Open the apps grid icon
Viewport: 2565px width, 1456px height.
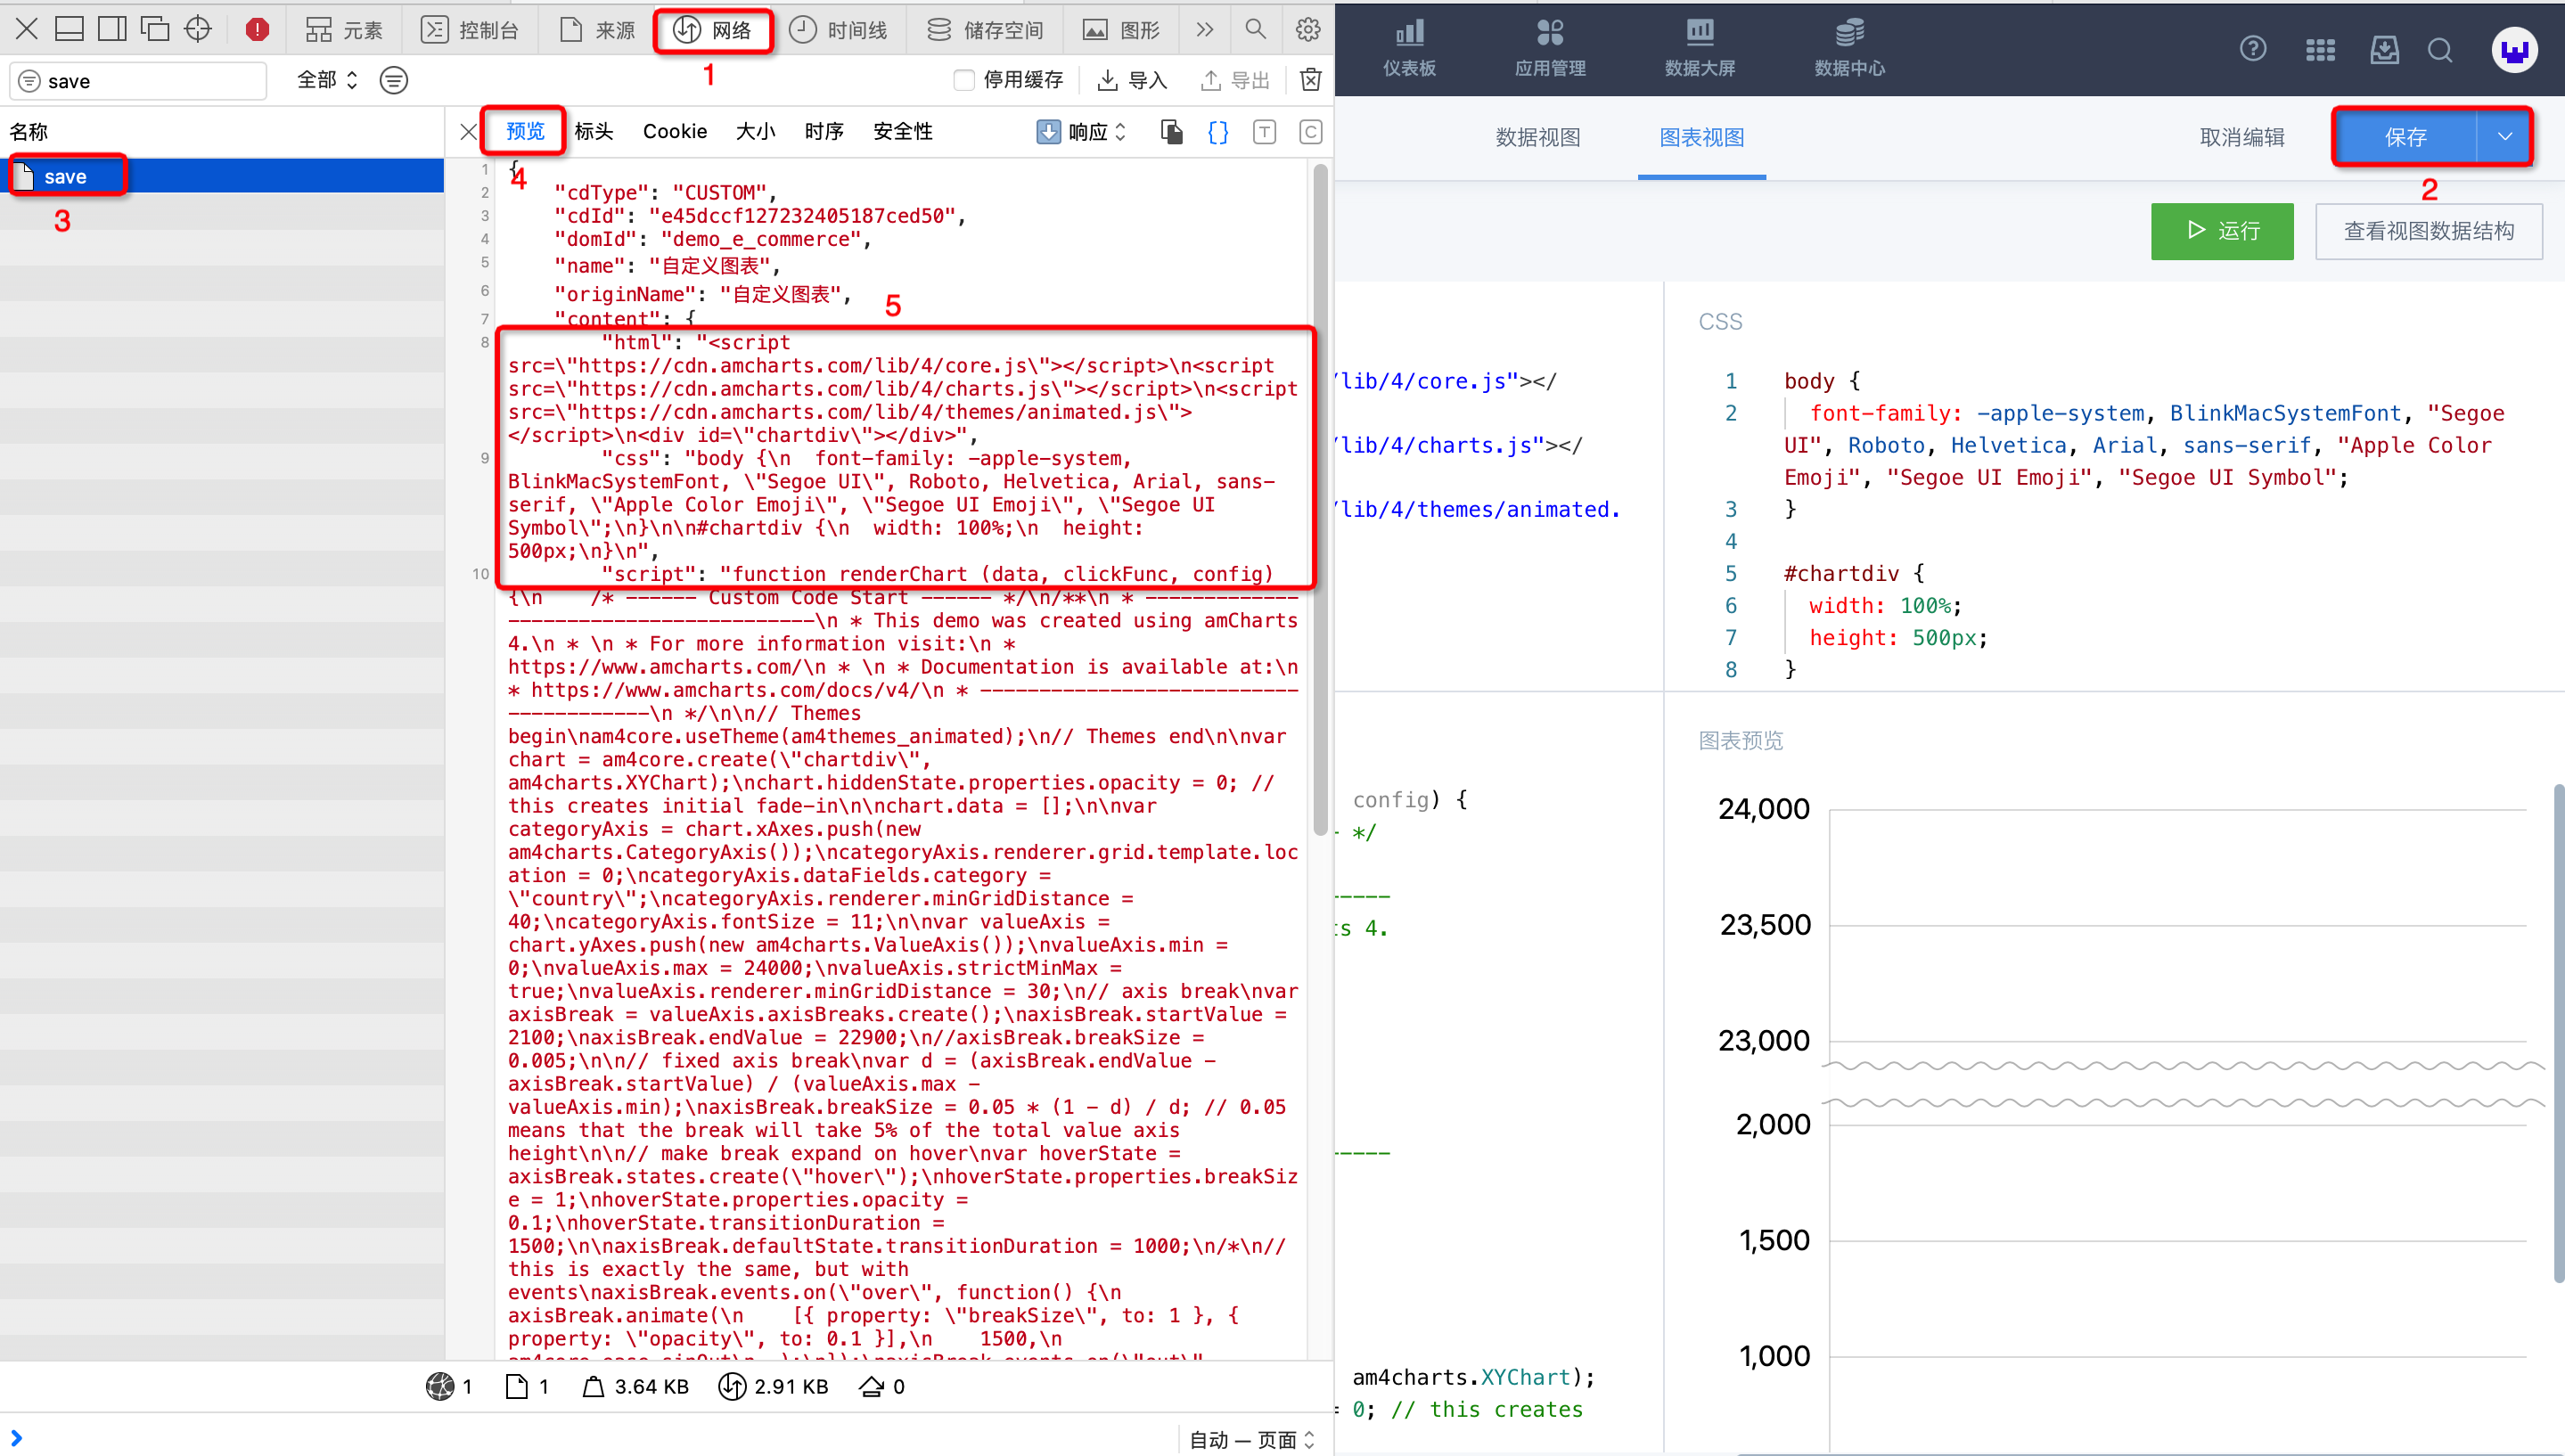tap(2320, 49)
